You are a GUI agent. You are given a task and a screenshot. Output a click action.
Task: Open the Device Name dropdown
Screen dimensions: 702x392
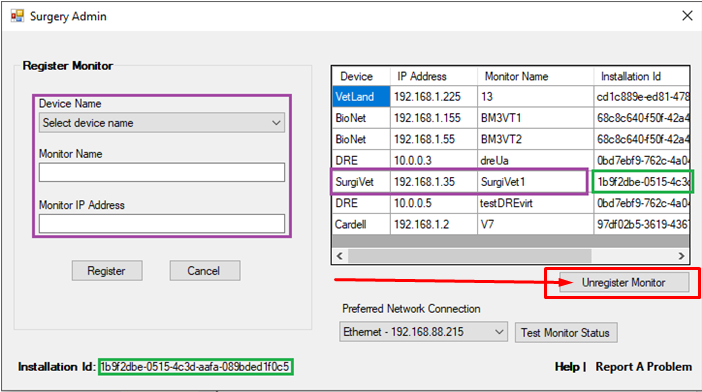pos(162,123)
